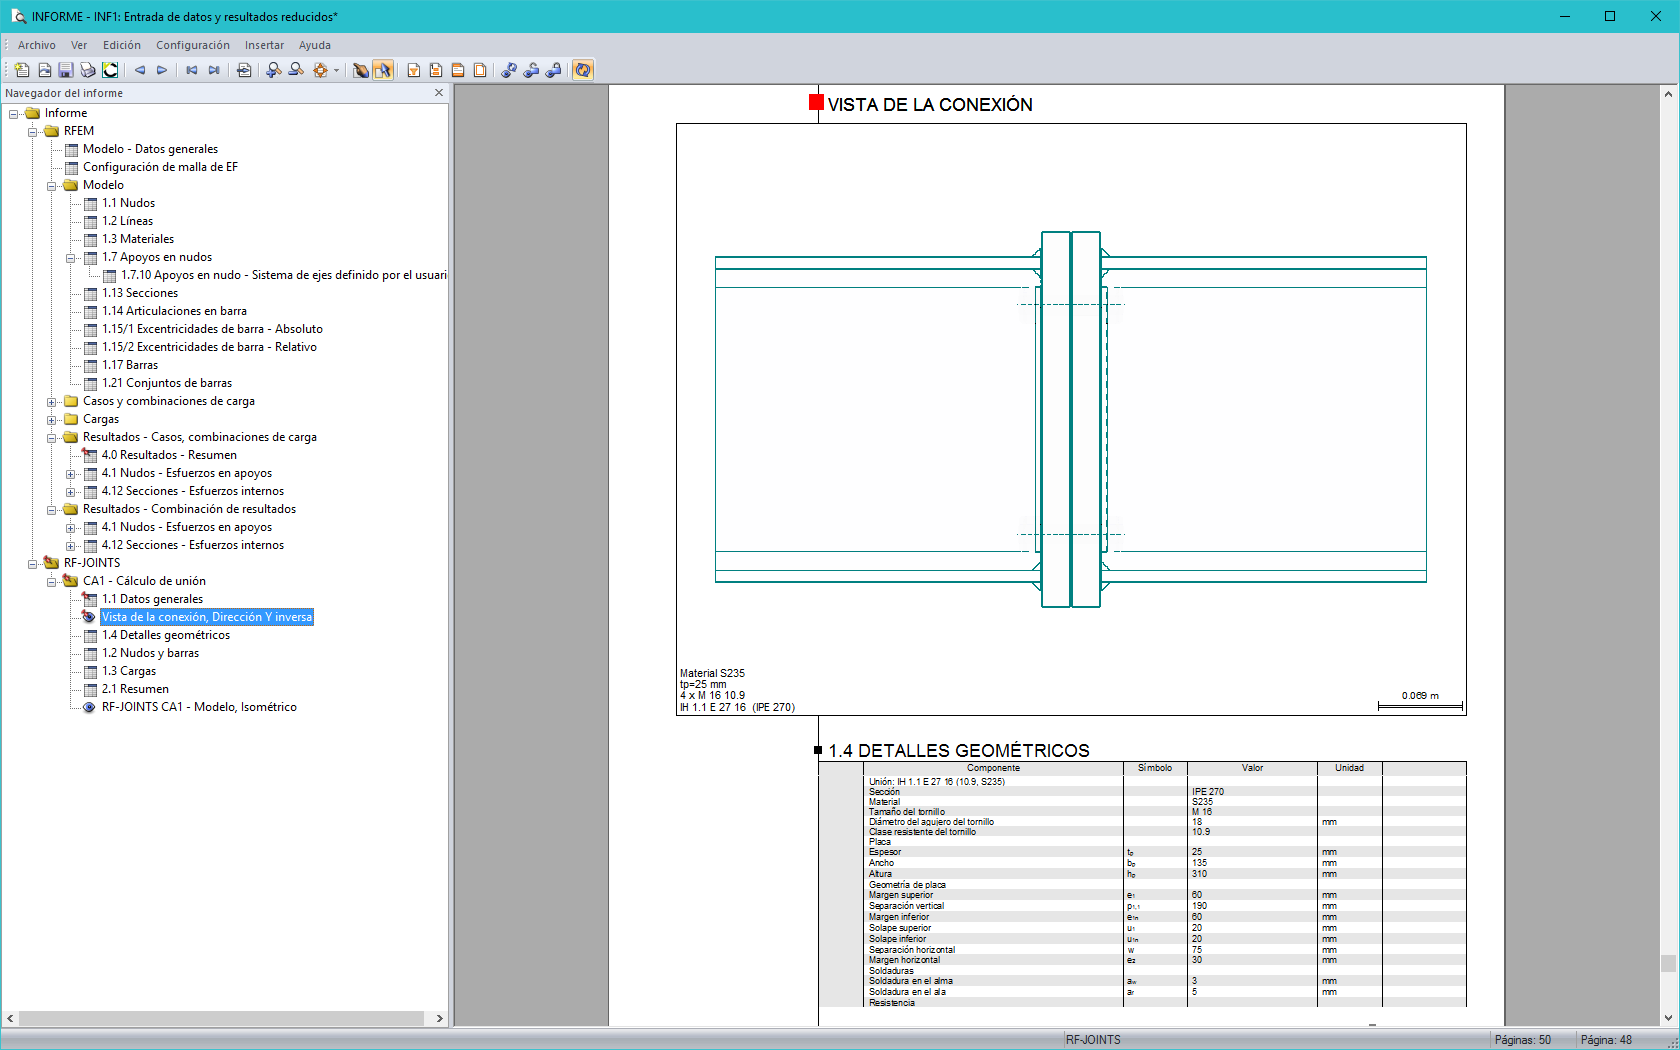Screen dimensions: 1680x1050
Task: Click the navigator horizontal scrollbar right arrow
Action: (x=439, y=1018)
